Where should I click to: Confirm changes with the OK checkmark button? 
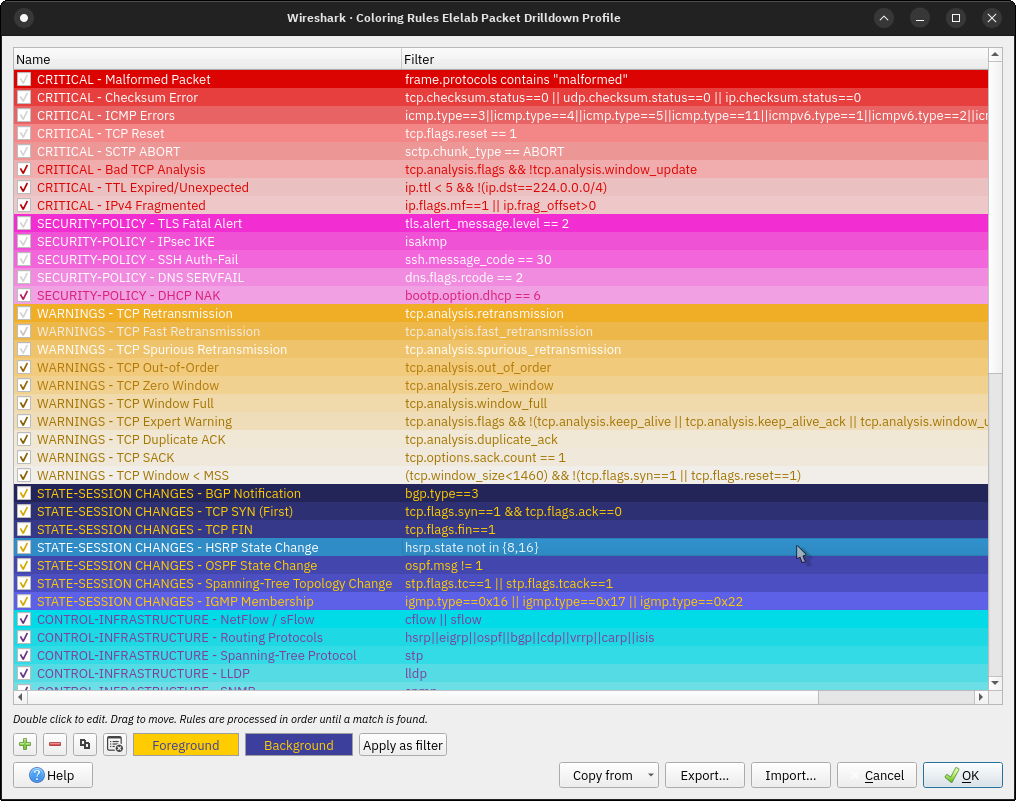click(x=962, y=774)
